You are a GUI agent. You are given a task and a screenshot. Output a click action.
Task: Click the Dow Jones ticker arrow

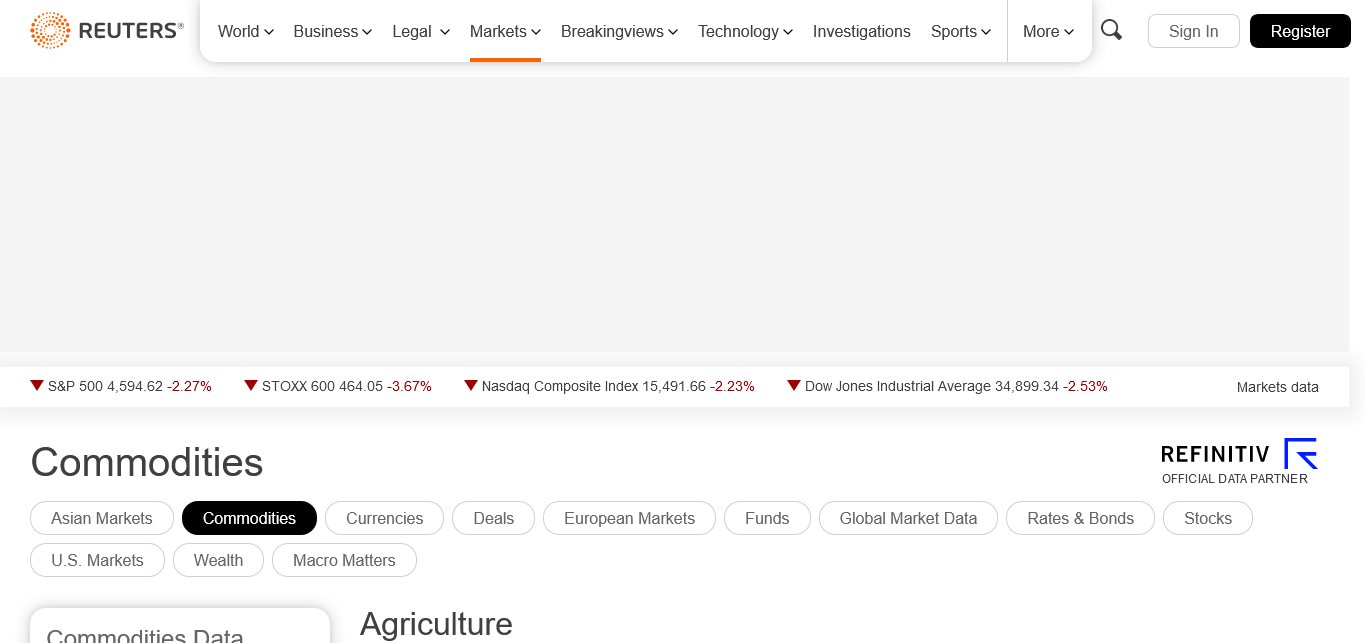(794, 385)
